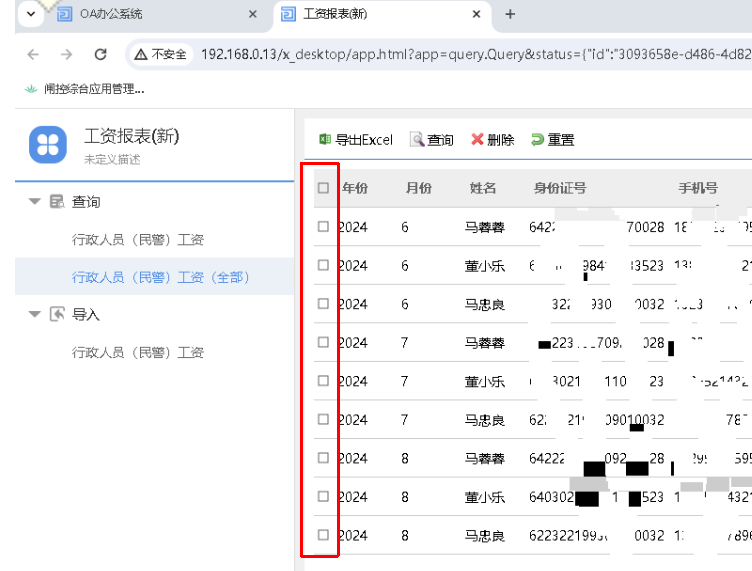Click the 不安全 security warning indicator
The image size is (752, 571).
point(160,54)
